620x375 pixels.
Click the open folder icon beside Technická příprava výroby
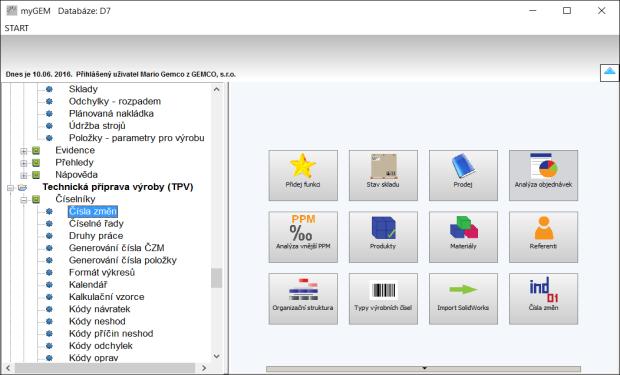pyautogui.click(x=23, y=187)
